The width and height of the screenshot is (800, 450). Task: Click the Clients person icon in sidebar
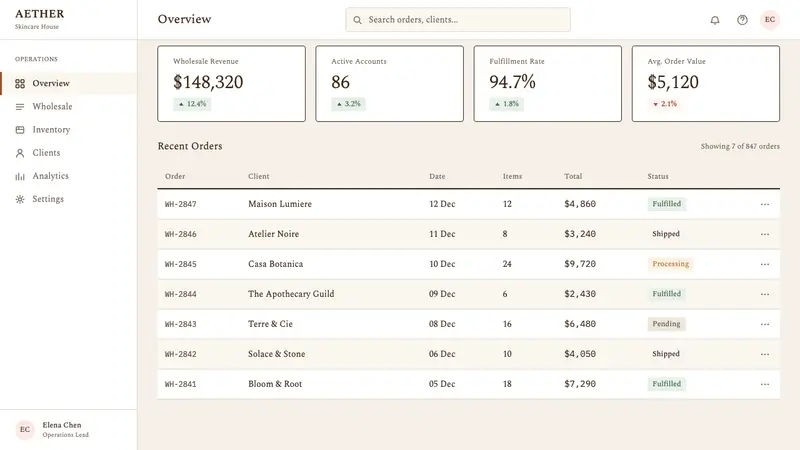tap(20, 153)
